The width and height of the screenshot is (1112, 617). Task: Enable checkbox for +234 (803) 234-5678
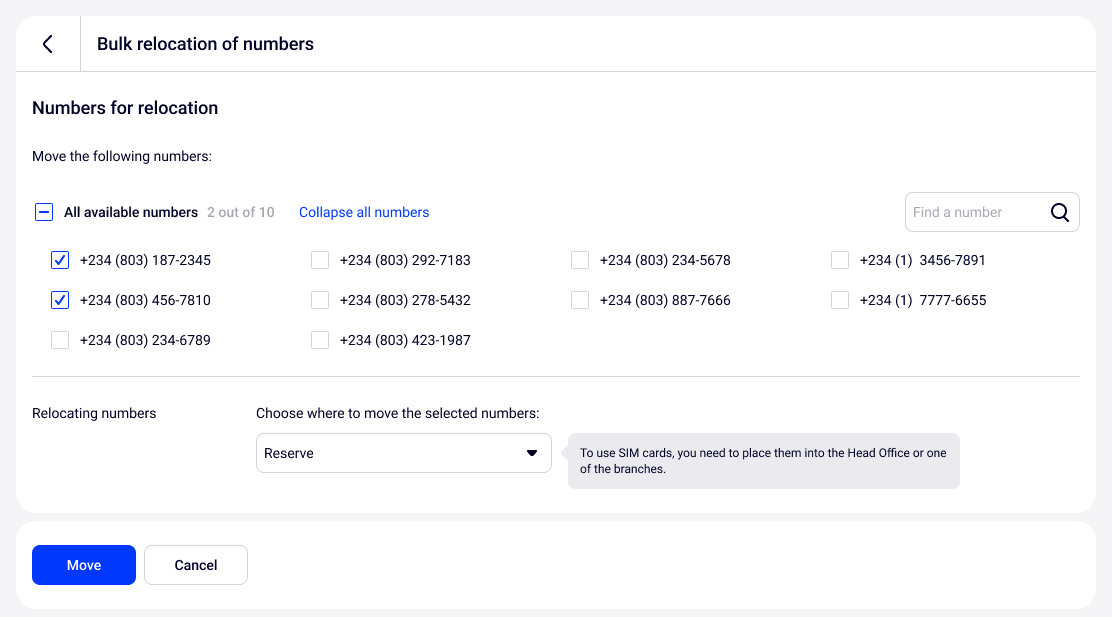pos(580,260)
